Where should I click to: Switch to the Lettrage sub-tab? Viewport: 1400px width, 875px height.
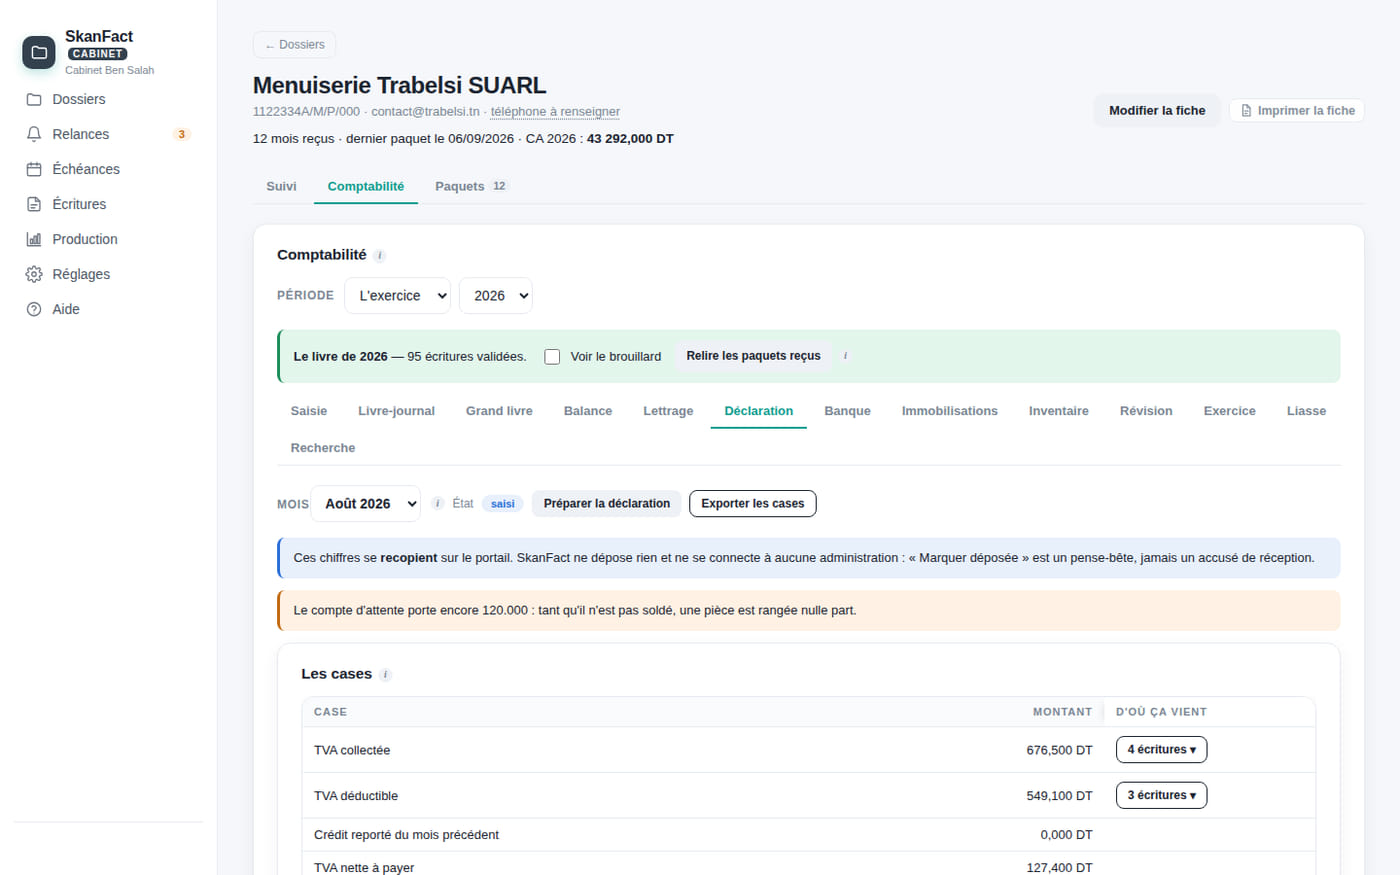pos(668,411)
